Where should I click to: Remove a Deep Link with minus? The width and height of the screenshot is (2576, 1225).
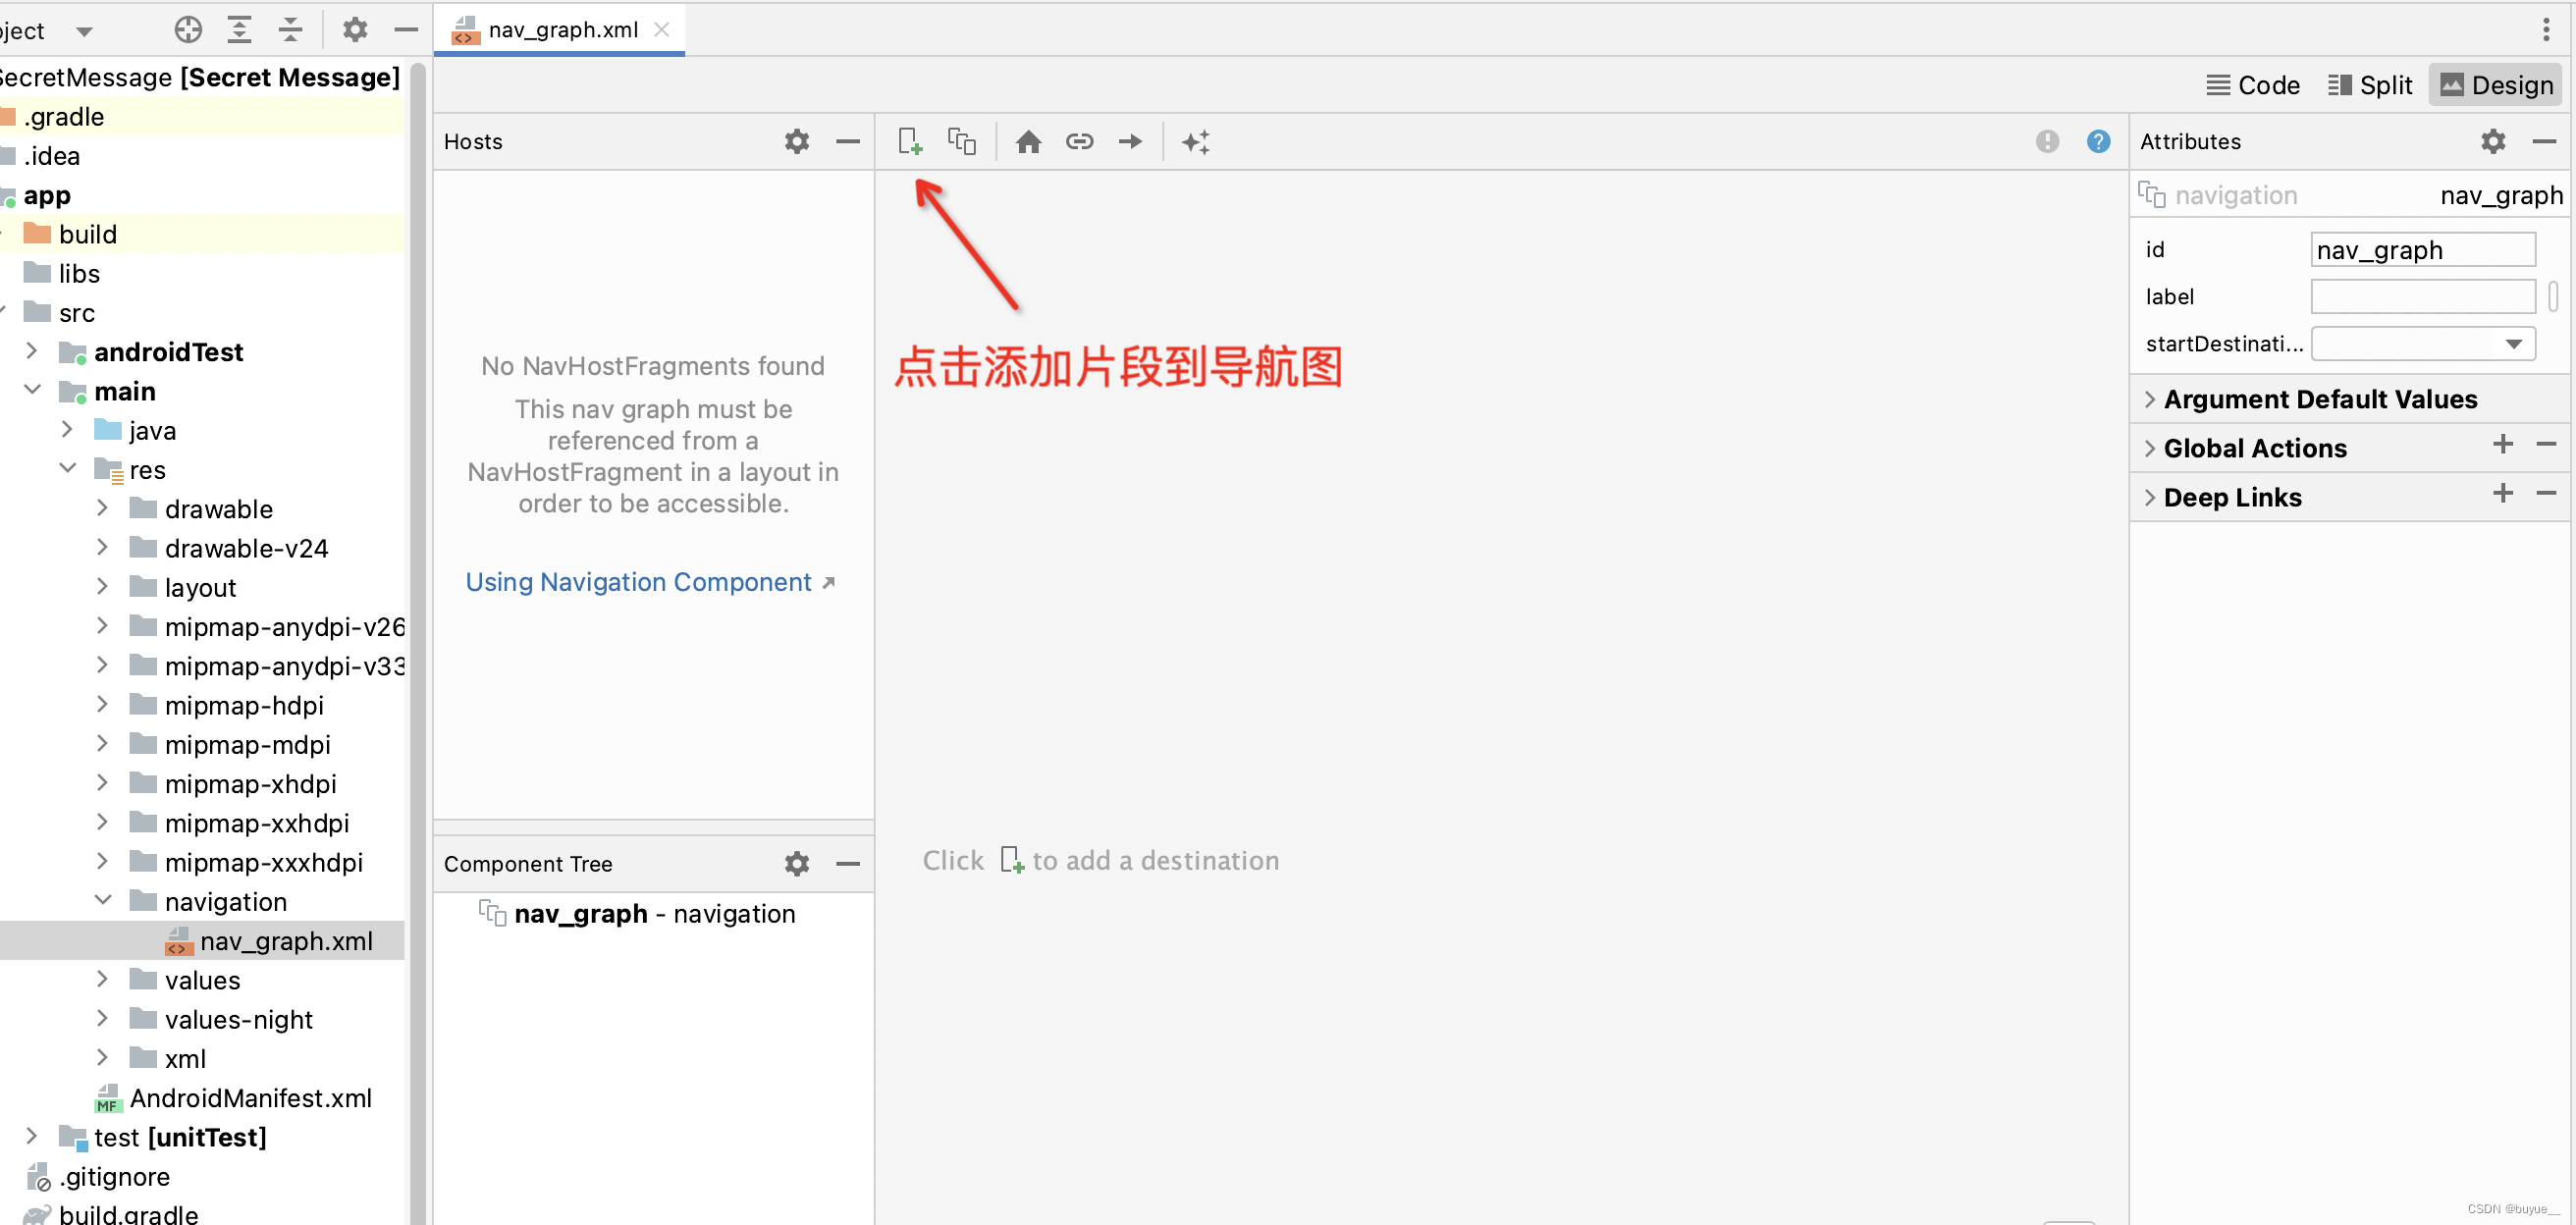[2546, 493]
